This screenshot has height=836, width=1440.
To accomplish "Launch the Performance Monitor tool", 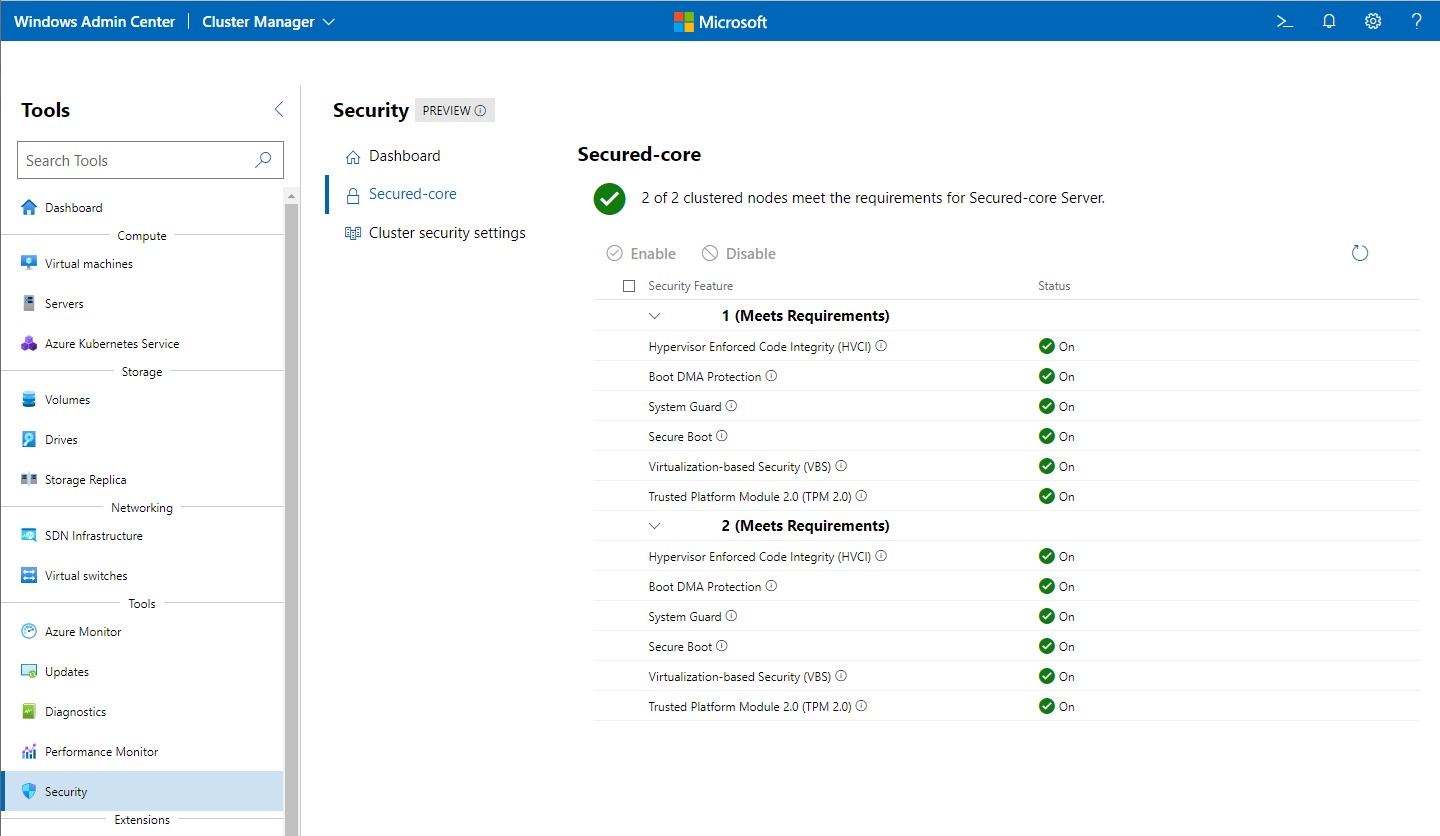I will coord(100,751).
